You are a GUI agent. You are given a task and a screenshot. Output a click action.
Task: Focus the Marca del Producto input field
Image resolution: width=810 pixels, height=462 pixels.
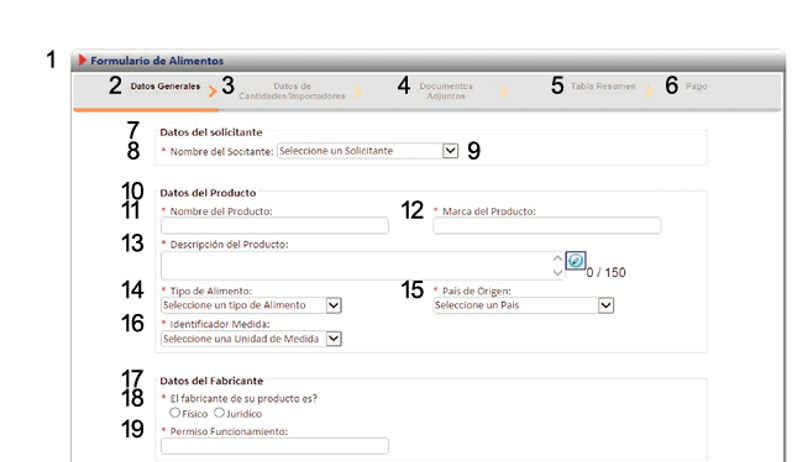click(x=546, y=226)
